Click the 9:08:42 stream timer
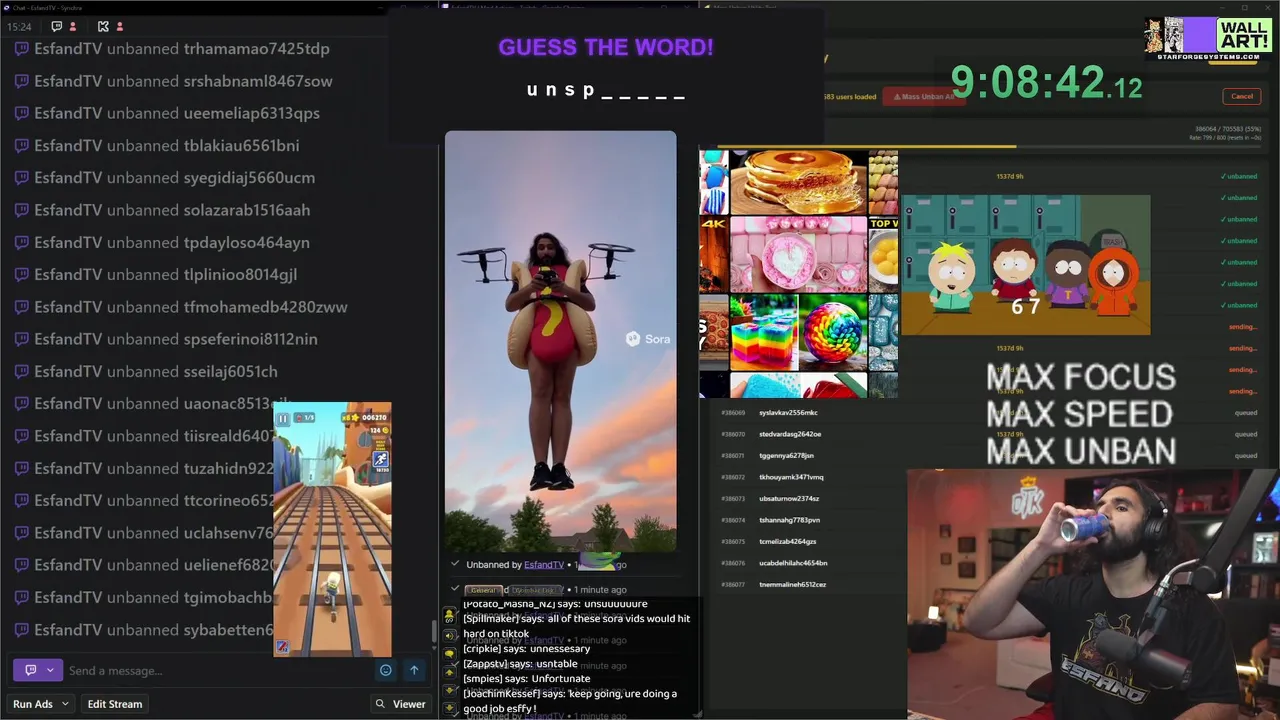1280x720 pixels. [1046, 82]
